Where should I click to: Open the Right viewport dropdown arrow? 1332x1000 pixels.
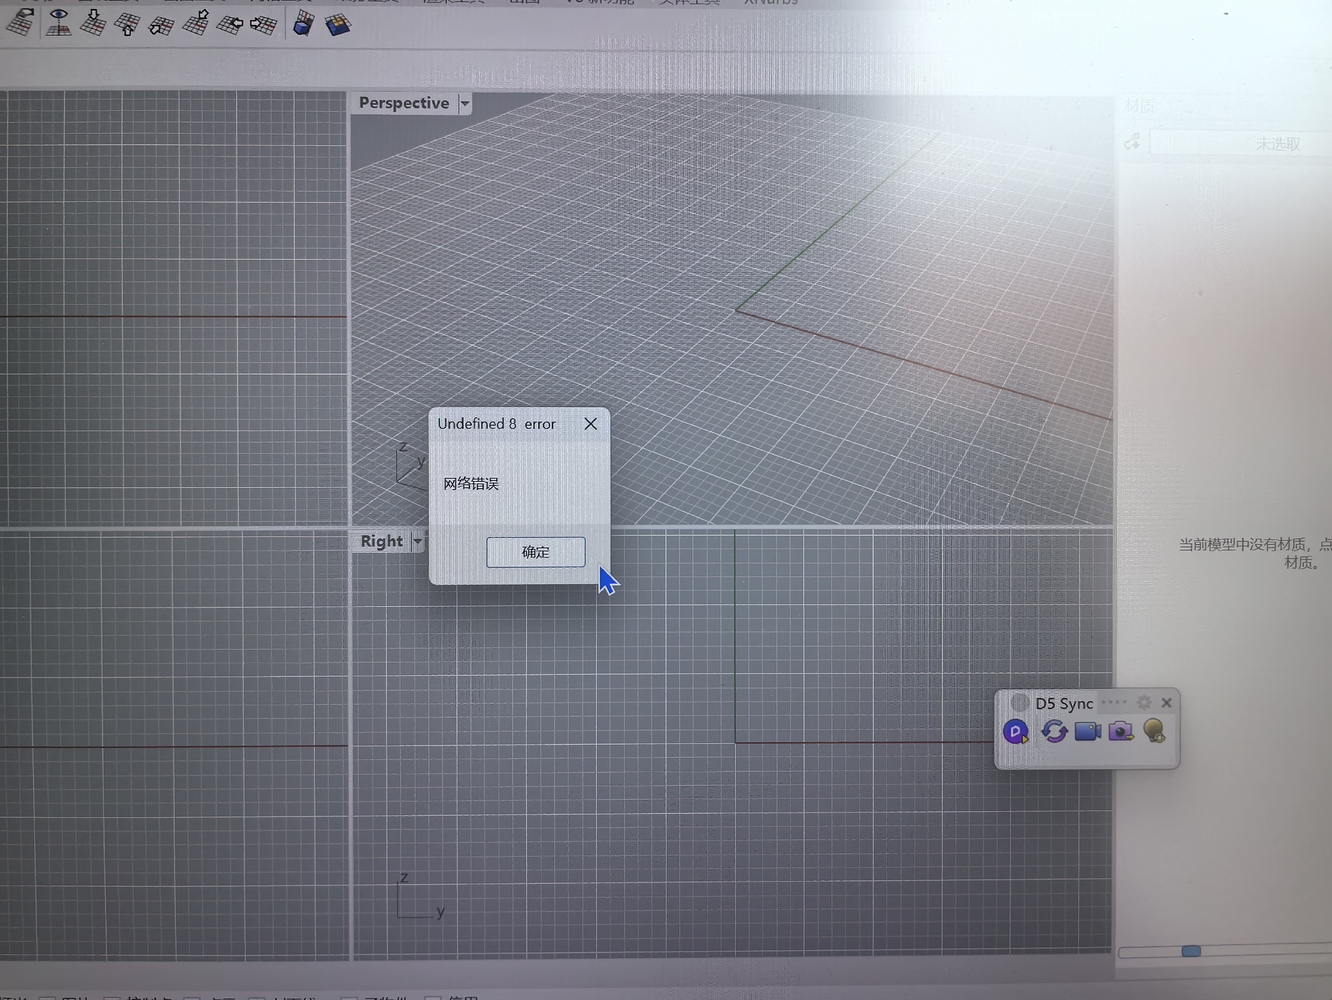[x=417, y=541]
